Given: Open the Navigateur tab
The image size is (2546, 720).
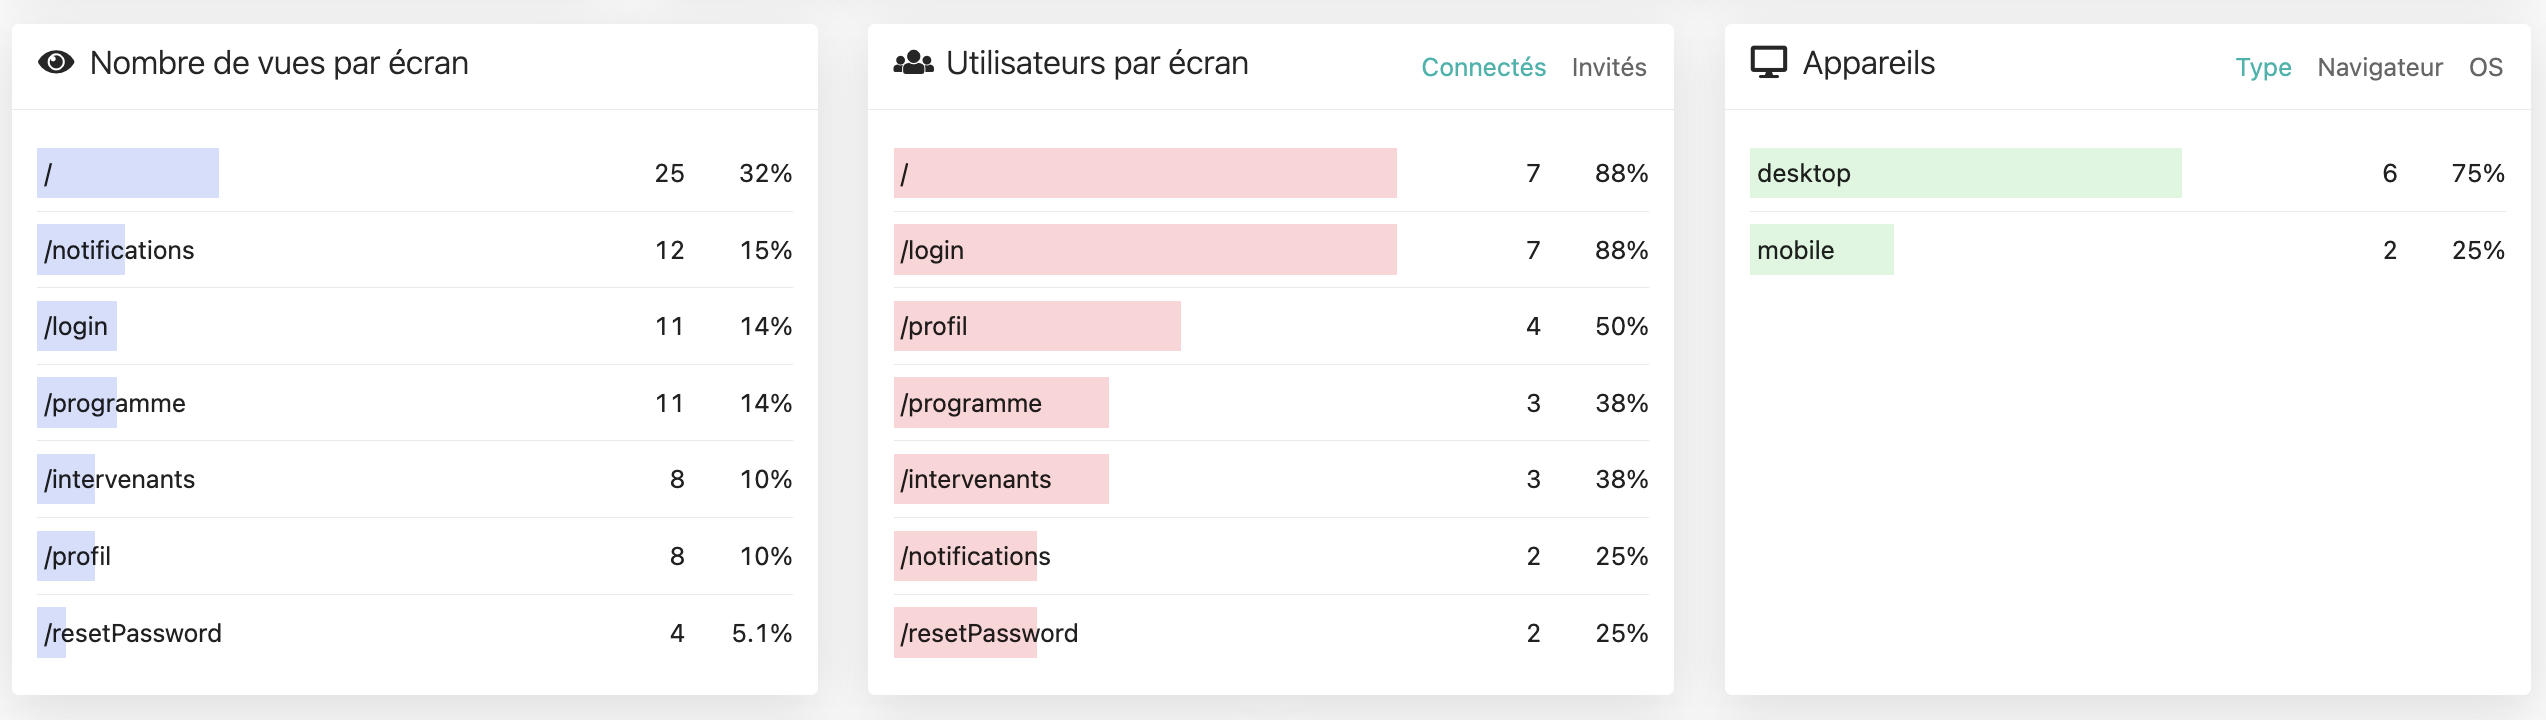Looking at the screenshot, I should coord(2379,67).
